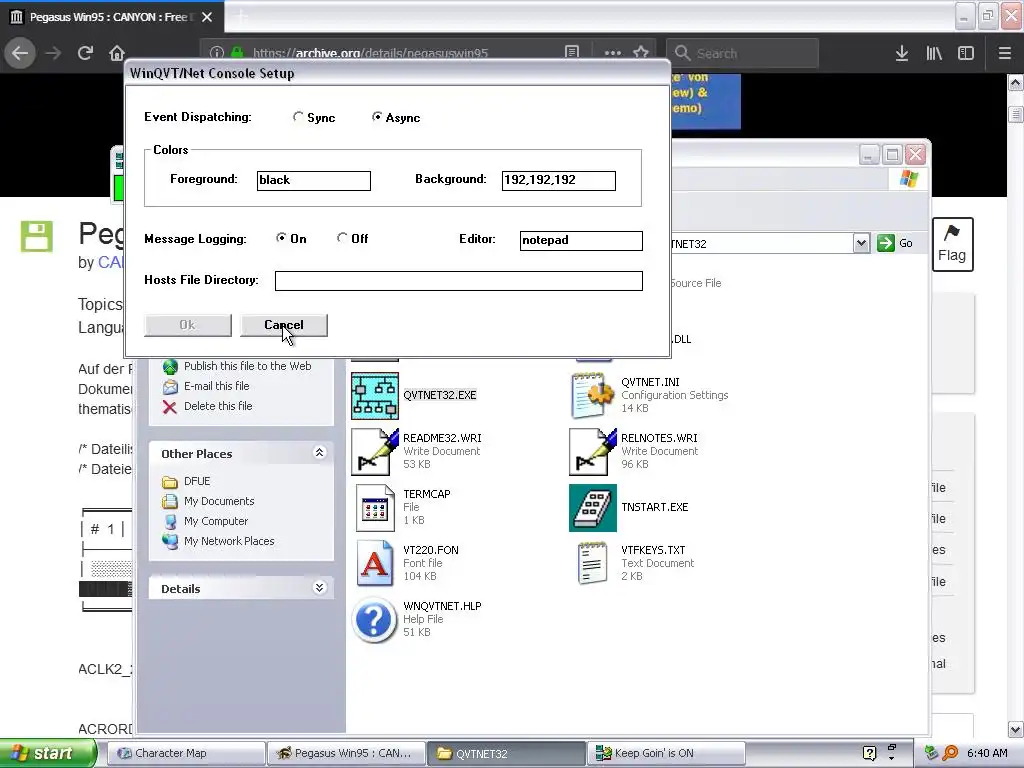
Task: Select the Pegasus Win95 browser tab
Action: pos(112,17)
